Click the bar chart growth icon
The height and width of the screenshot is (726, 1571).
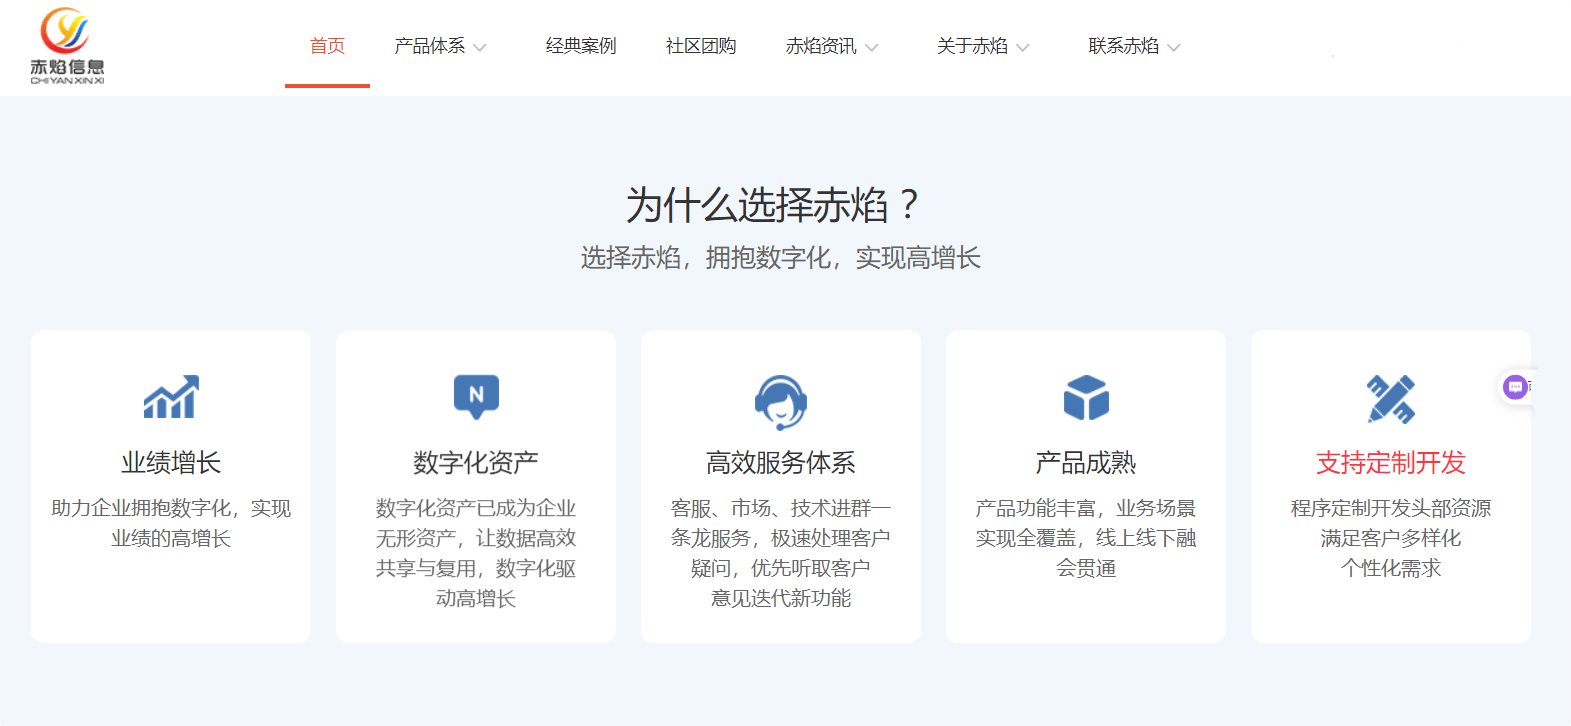171,398
